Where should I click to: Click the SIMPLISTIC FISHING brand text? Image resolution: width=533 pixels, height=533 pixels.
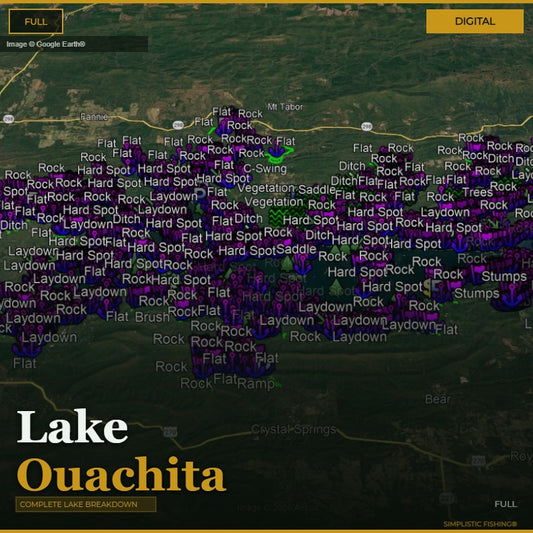480,524
